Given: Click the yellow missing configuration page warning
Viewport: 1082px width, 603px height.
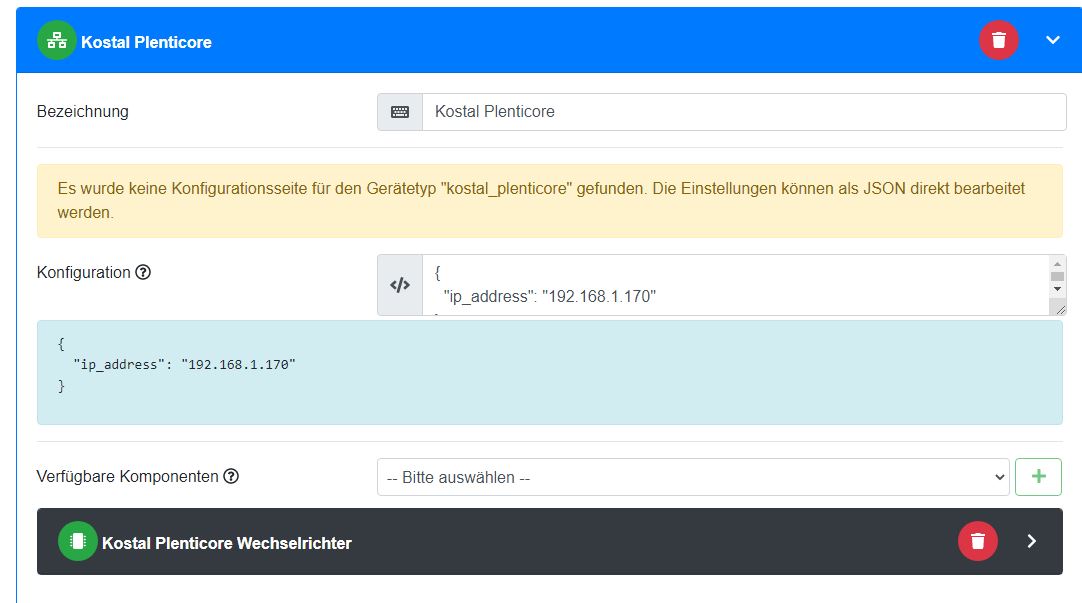Looking at the screenshot, I should pos(549,201).
